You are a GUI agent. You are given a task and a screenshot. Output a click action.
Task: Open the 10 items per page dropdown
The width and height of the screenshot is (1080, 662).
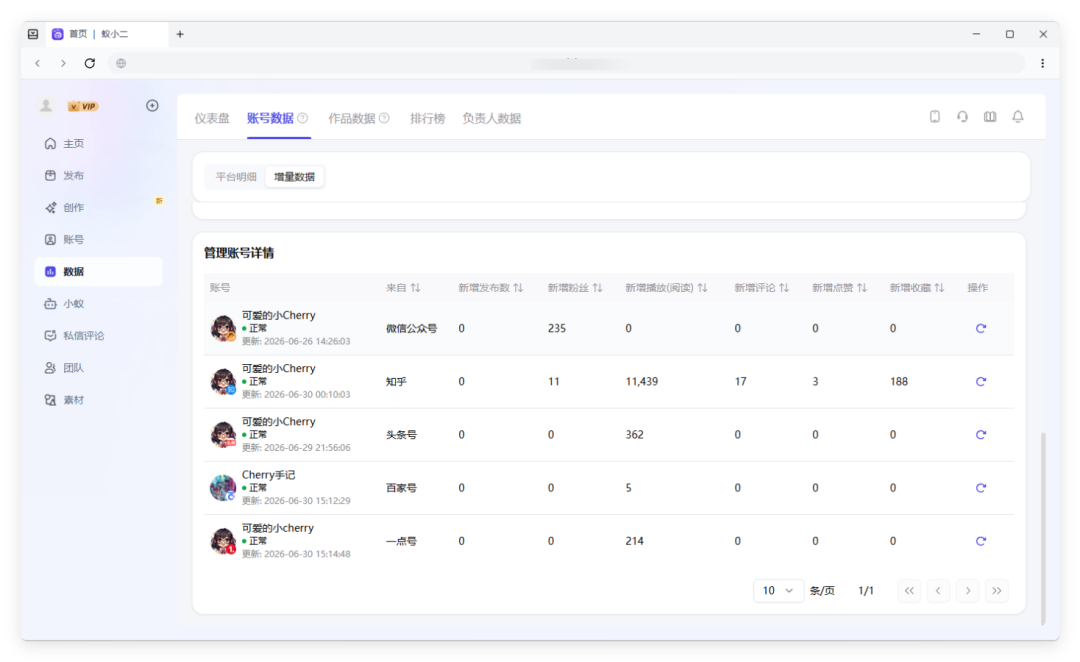click(778, 590)
